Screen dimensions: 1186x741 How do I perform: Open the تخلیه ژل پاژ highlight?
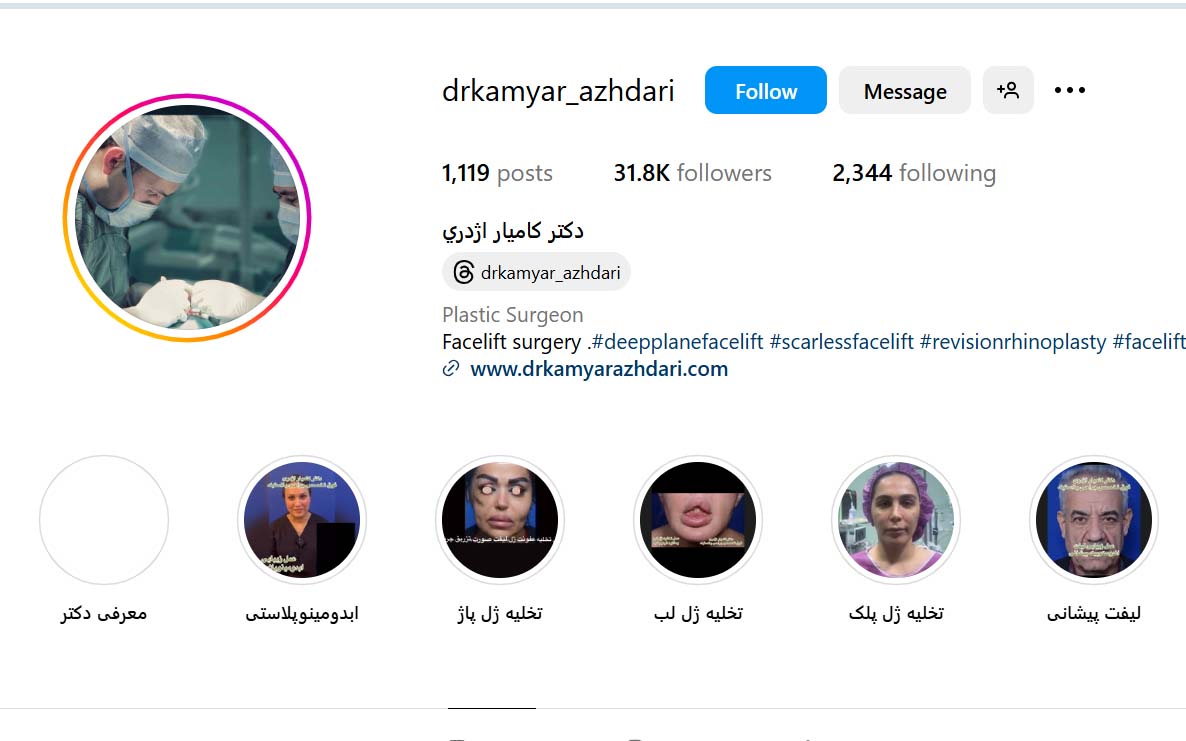pos(500,519)
